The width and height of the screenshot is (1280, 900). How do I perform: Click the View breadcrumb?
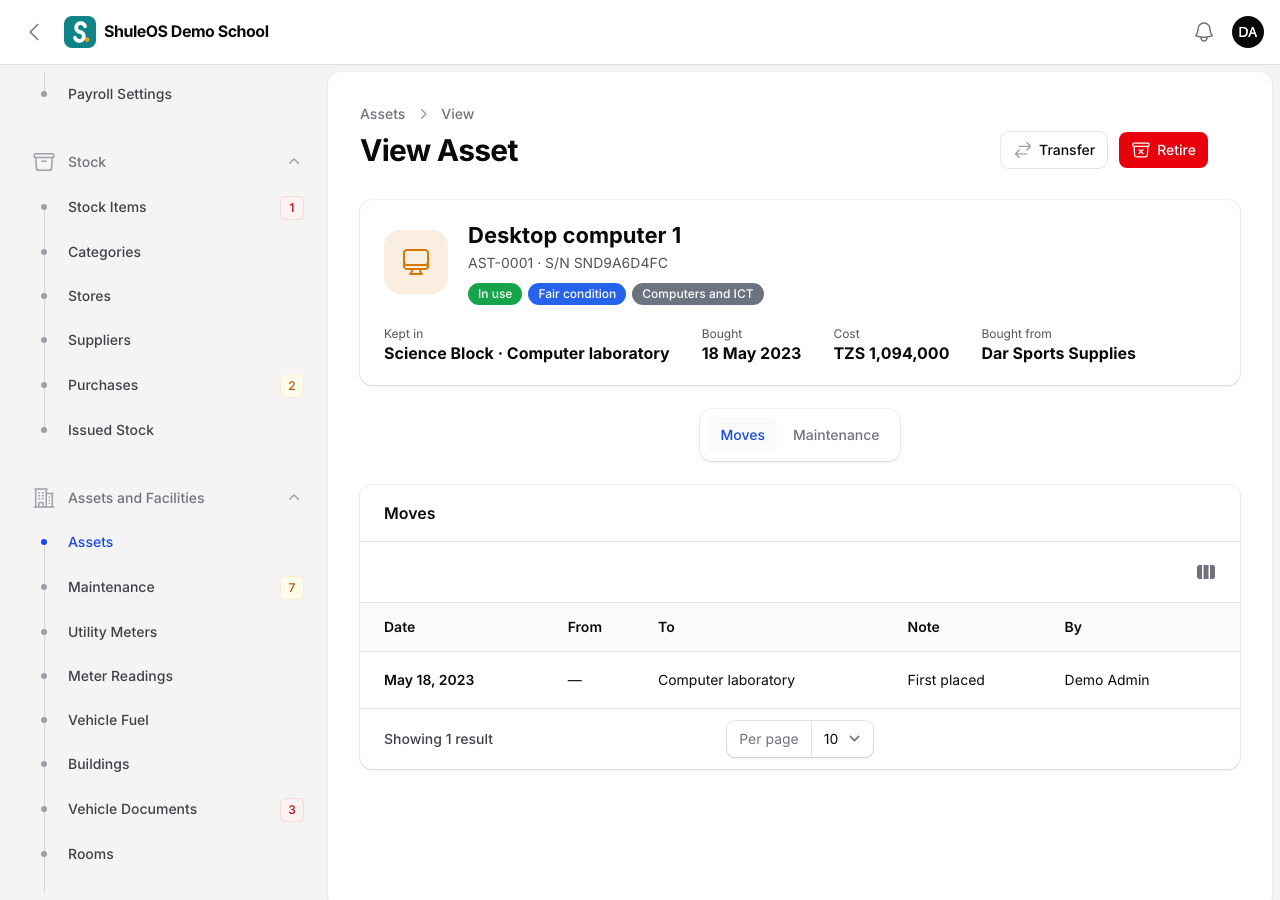(458, 114)
